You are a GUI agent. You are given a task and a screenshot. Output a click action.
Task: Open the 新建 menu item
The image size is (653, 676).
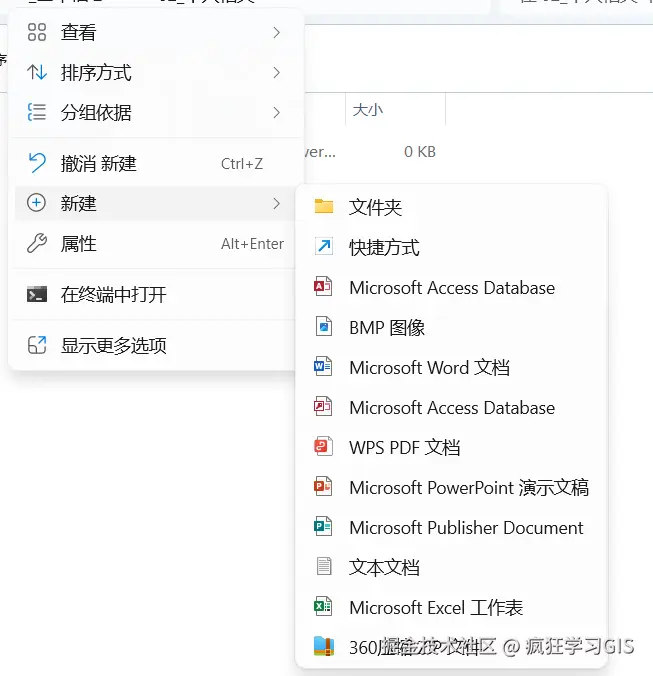tap(155, 203)
